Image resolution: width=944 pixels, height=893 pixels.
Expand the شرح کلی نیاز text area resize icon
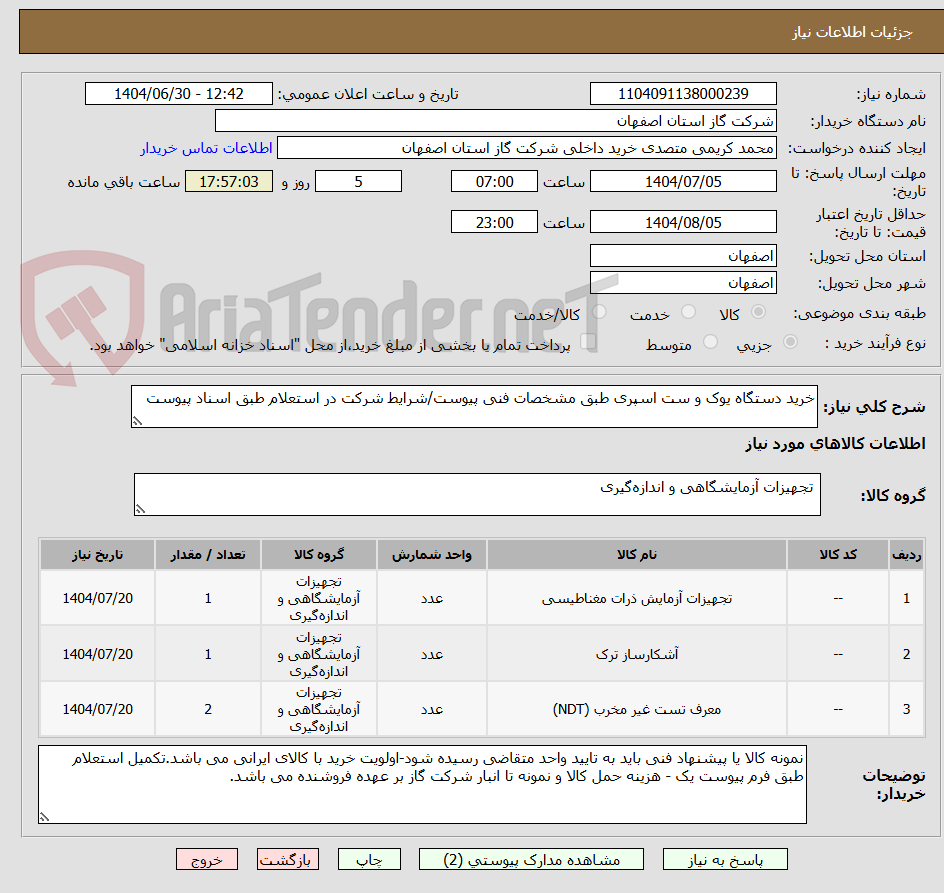140,419
